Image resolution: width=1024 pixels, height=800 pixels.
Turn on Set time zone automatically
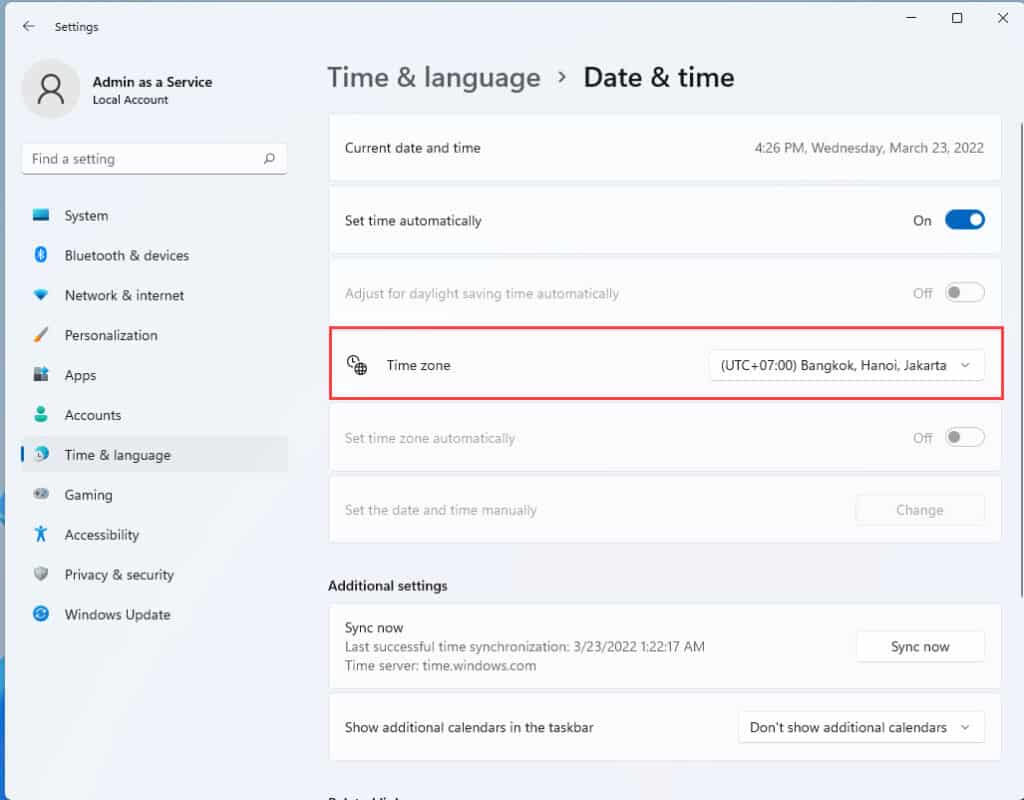point(963,437)
